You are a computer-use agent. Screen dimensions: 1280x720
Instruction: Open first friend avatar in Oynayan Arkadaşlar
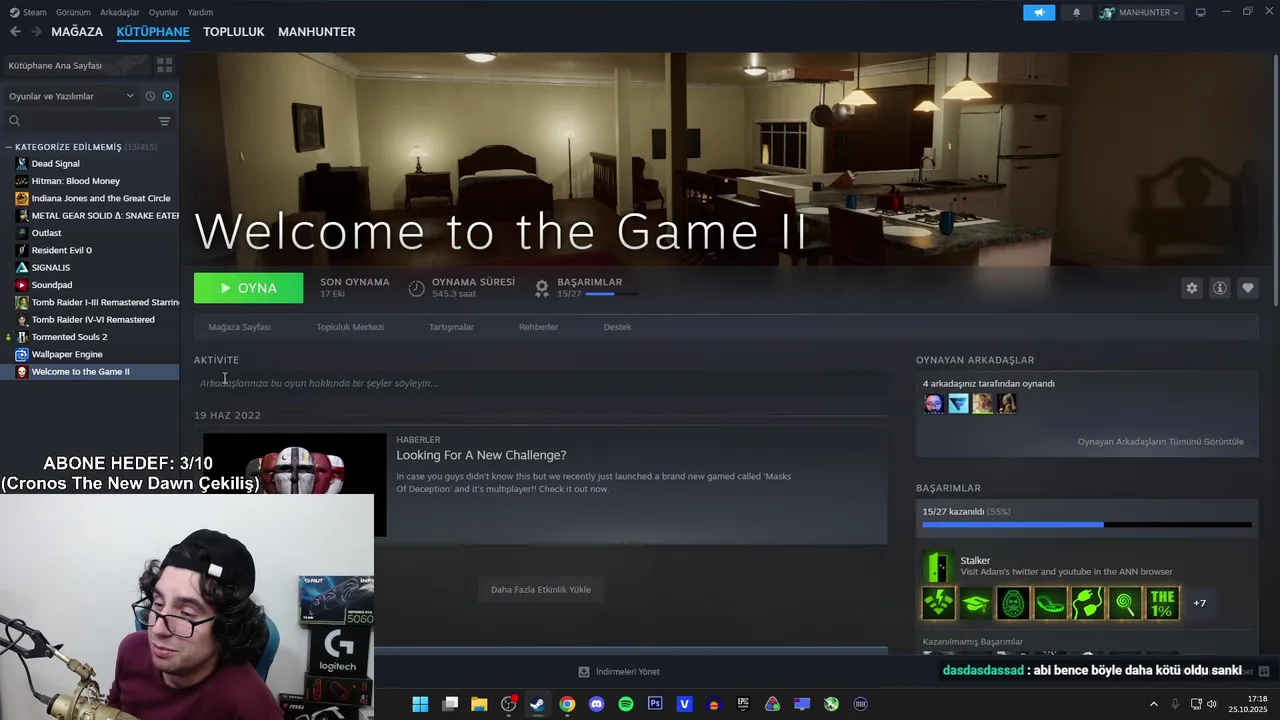[933, 403]
